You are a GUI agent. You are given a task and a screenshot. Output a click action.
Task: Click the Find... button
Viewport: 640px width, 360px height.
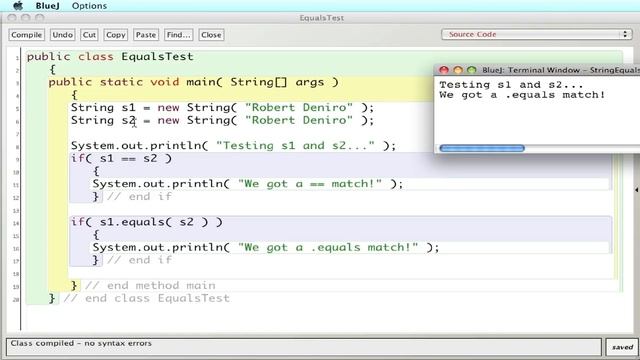pos(178,35)
